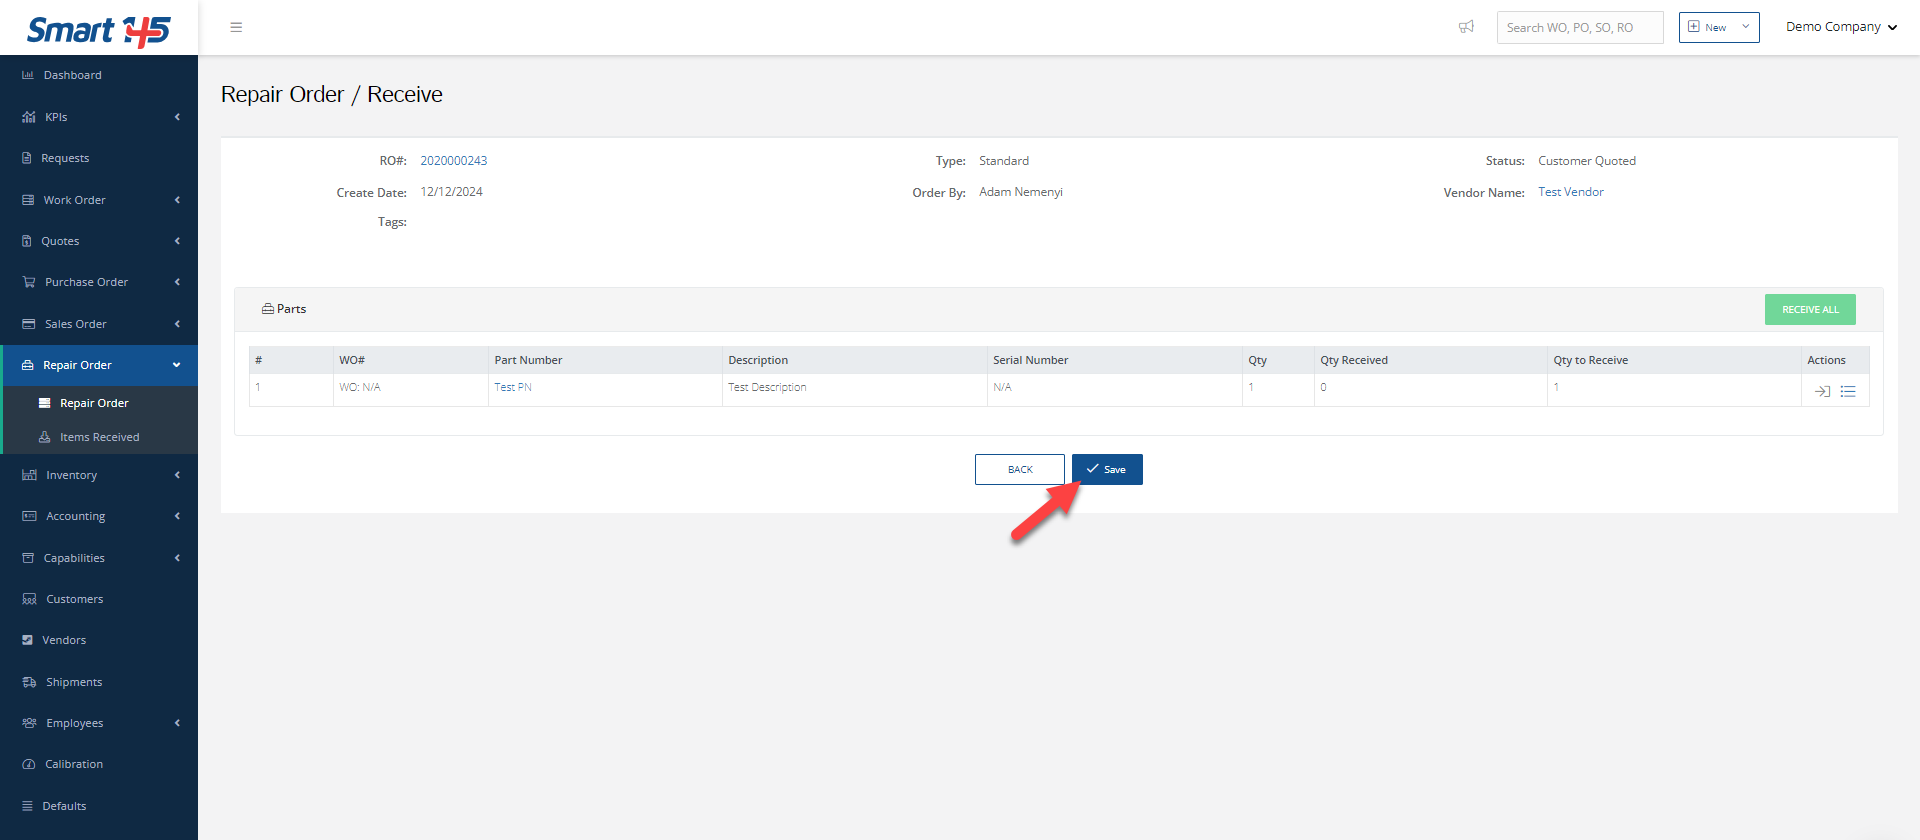Image resolution: width=1920 pixels, height=840 pixels.
Task: Open RO number 2020000243 link
Action: click(x=453, y=161)
